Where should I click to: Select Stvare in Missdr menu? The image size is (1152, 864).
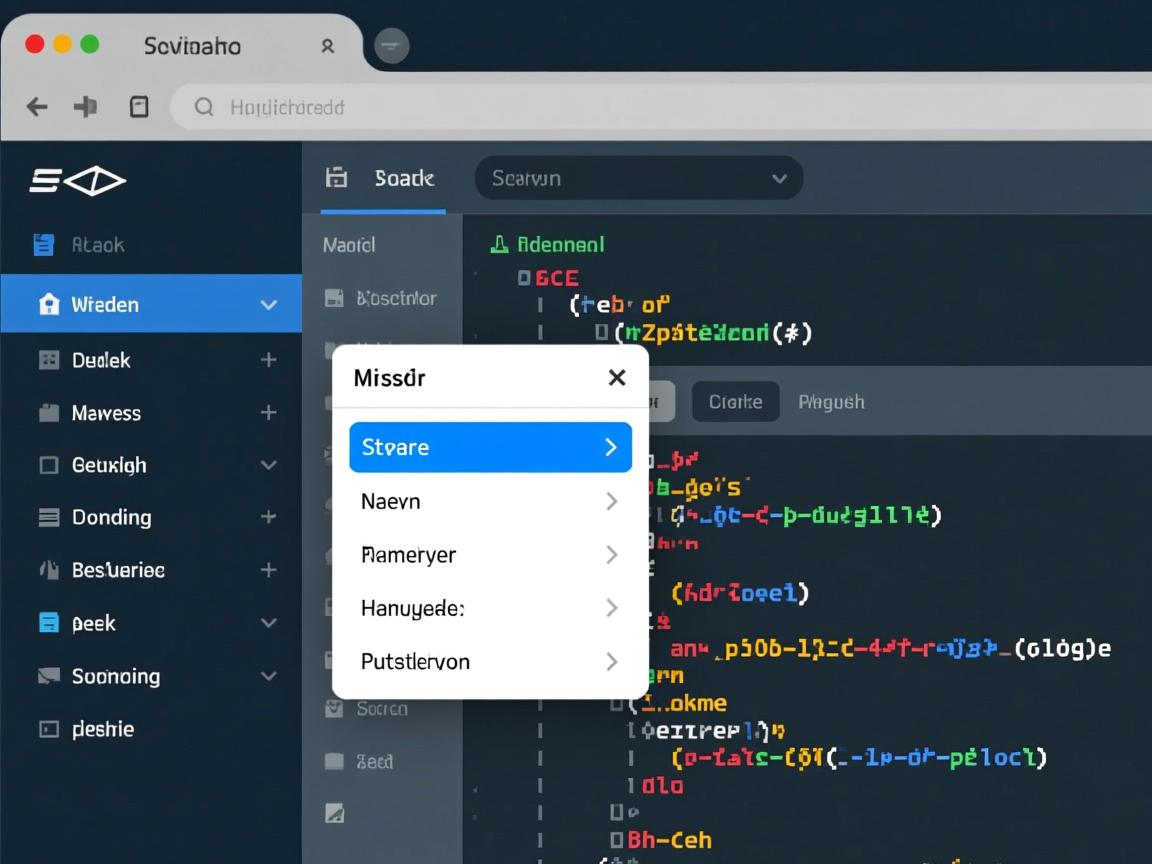tap(490, 447)
